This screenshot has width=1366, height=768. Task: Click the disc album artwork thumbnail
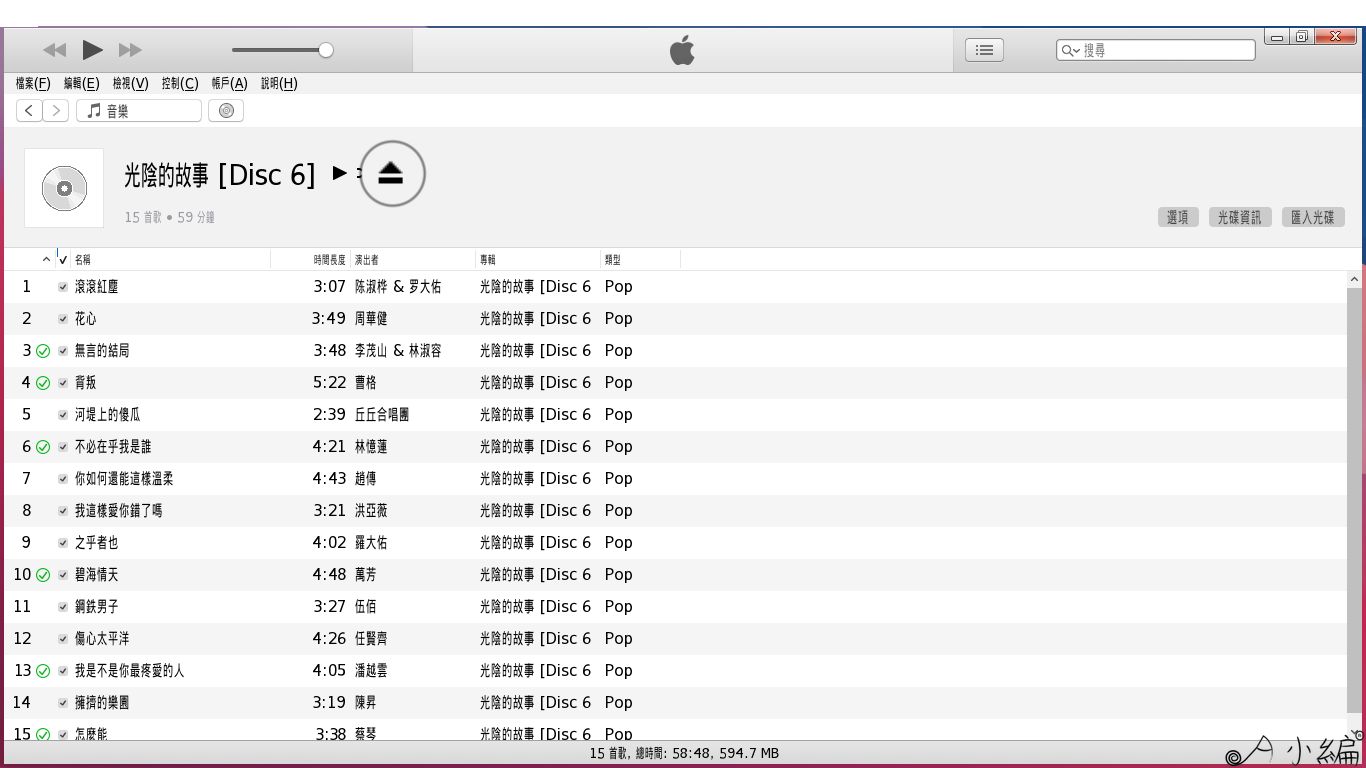click(x=64, y=188)
